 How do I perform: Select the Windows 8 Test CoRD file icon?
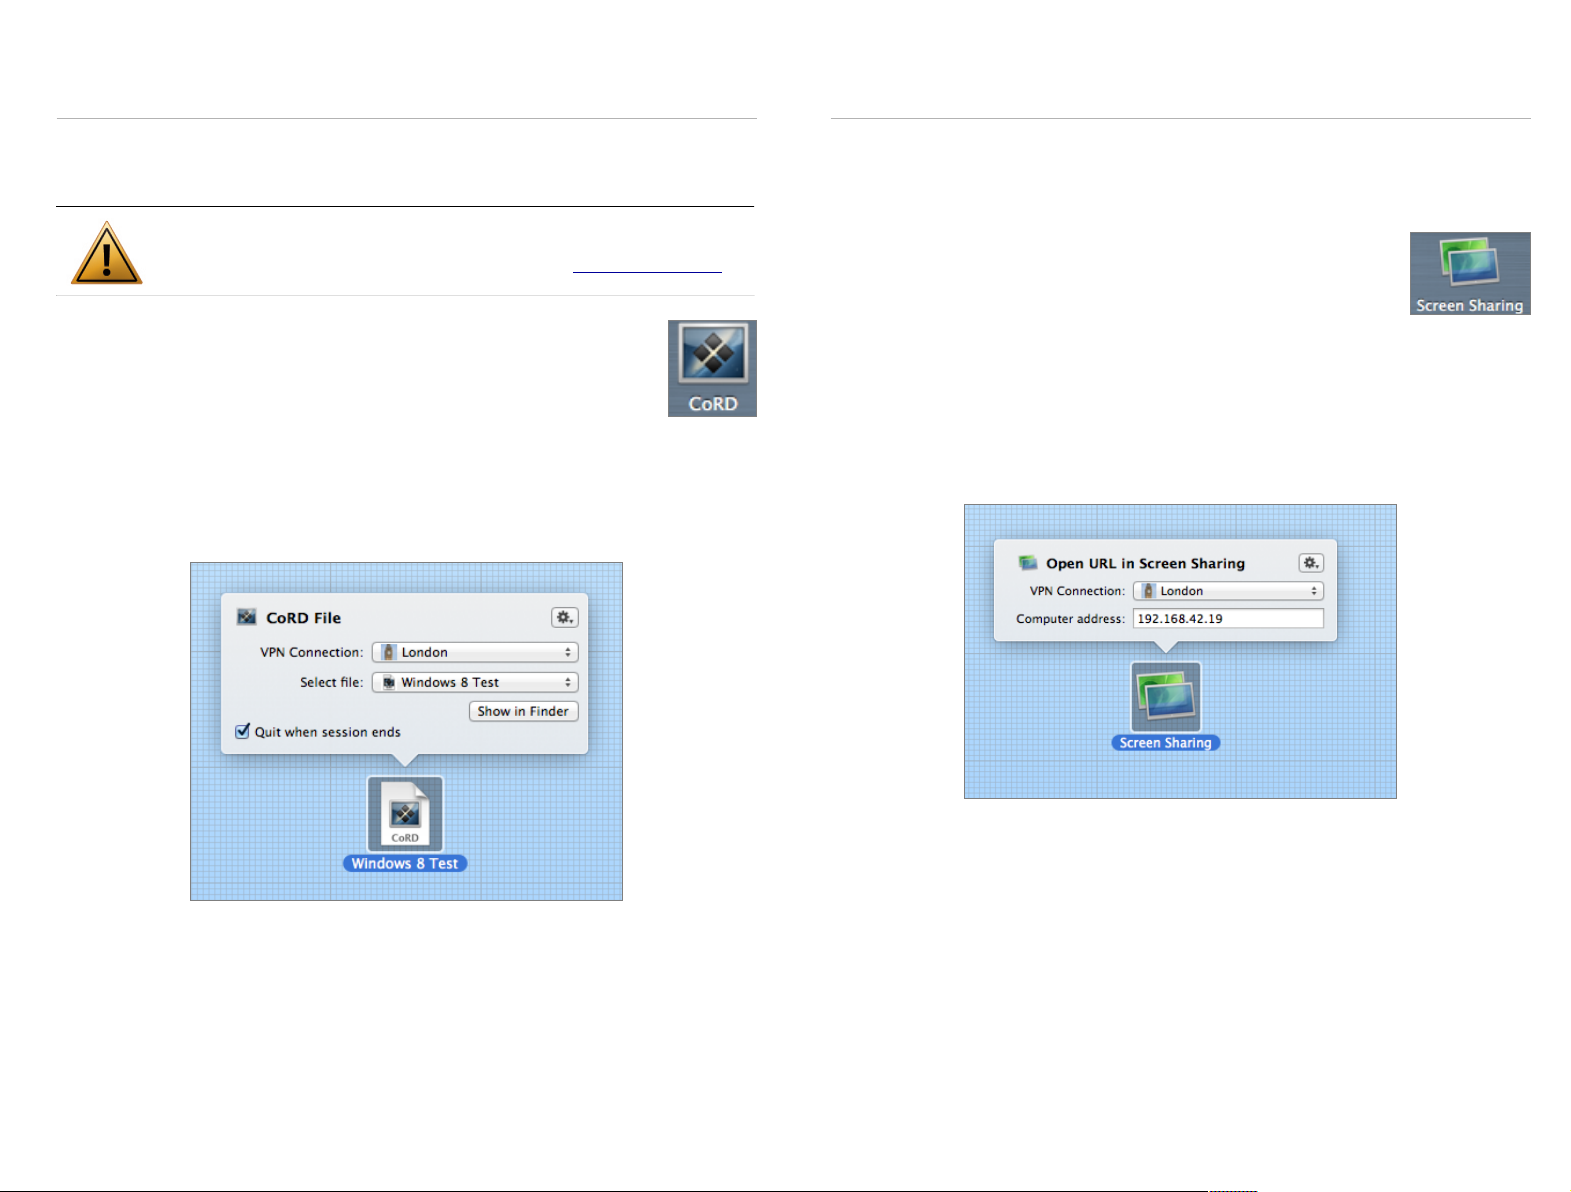pos(405,814)
